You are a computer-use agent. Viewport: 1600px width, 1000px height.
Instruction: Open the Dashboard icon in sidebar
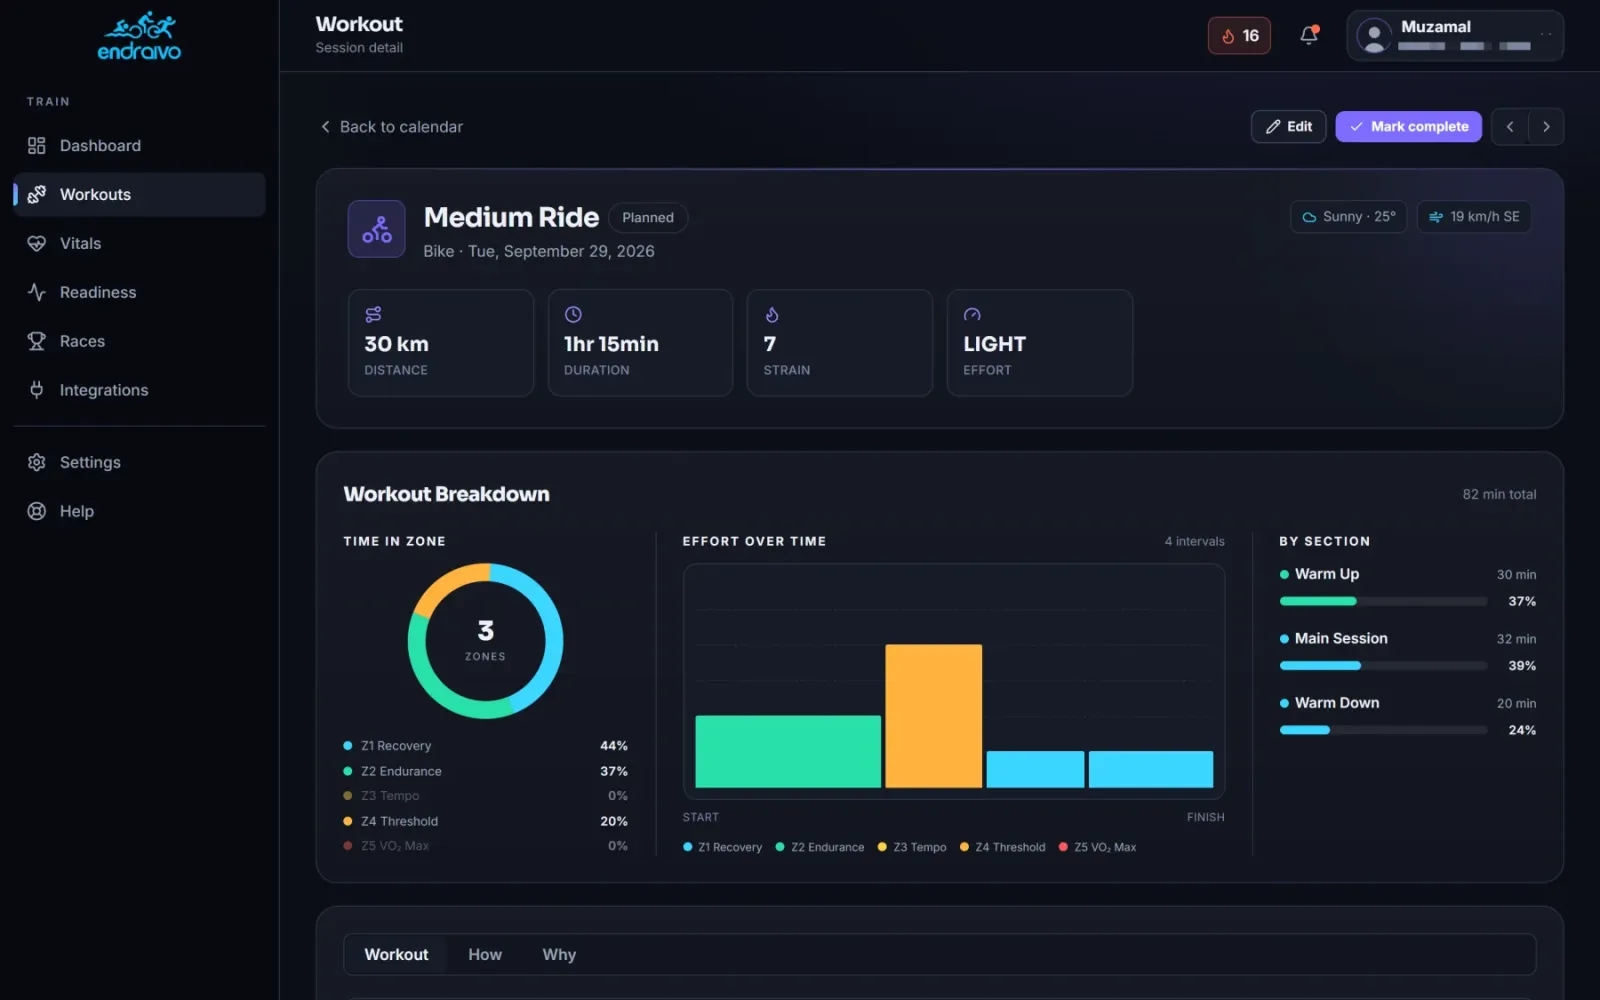[37, 146]
